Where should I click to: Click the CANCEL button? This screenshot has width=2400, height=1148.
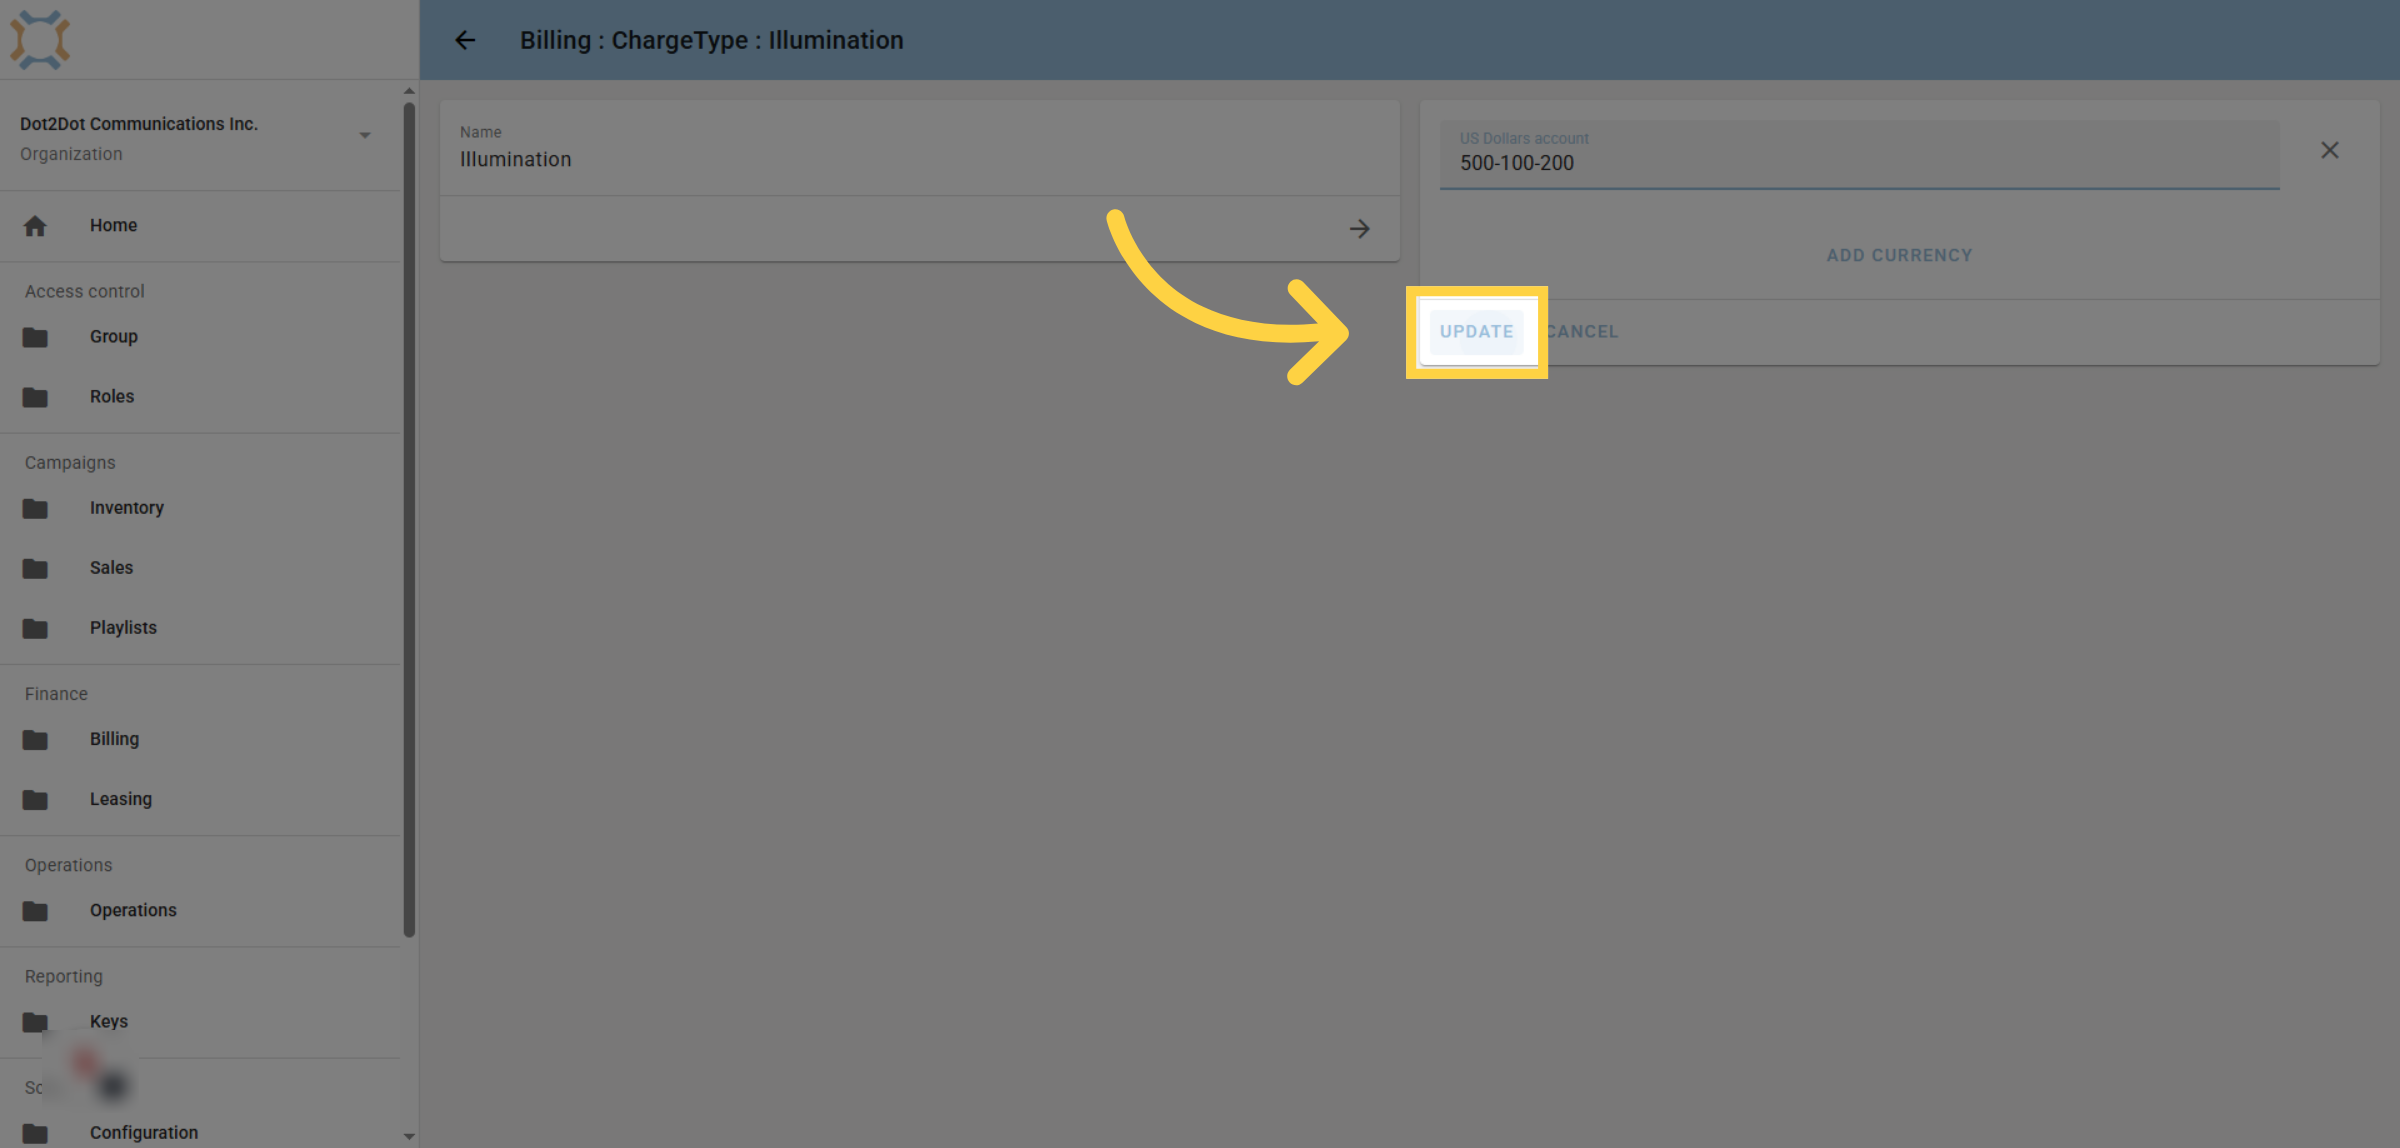1581,331
